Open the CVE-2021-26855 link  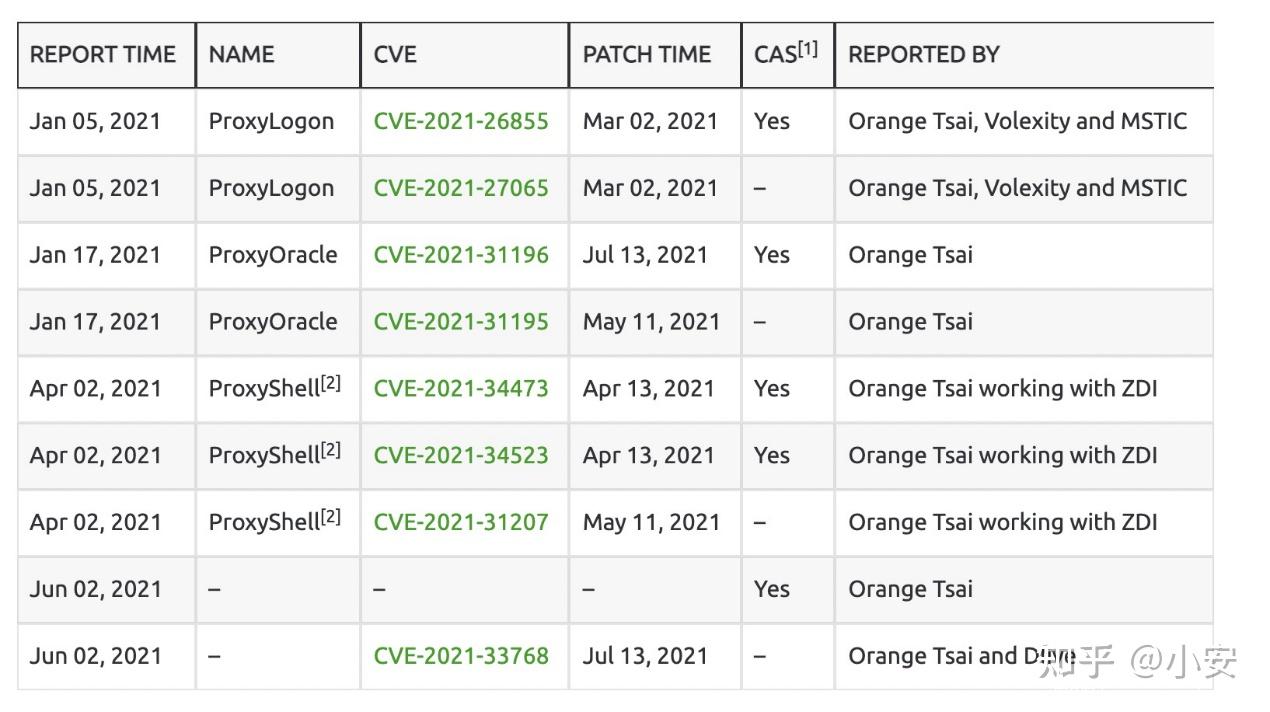[460, 122]
